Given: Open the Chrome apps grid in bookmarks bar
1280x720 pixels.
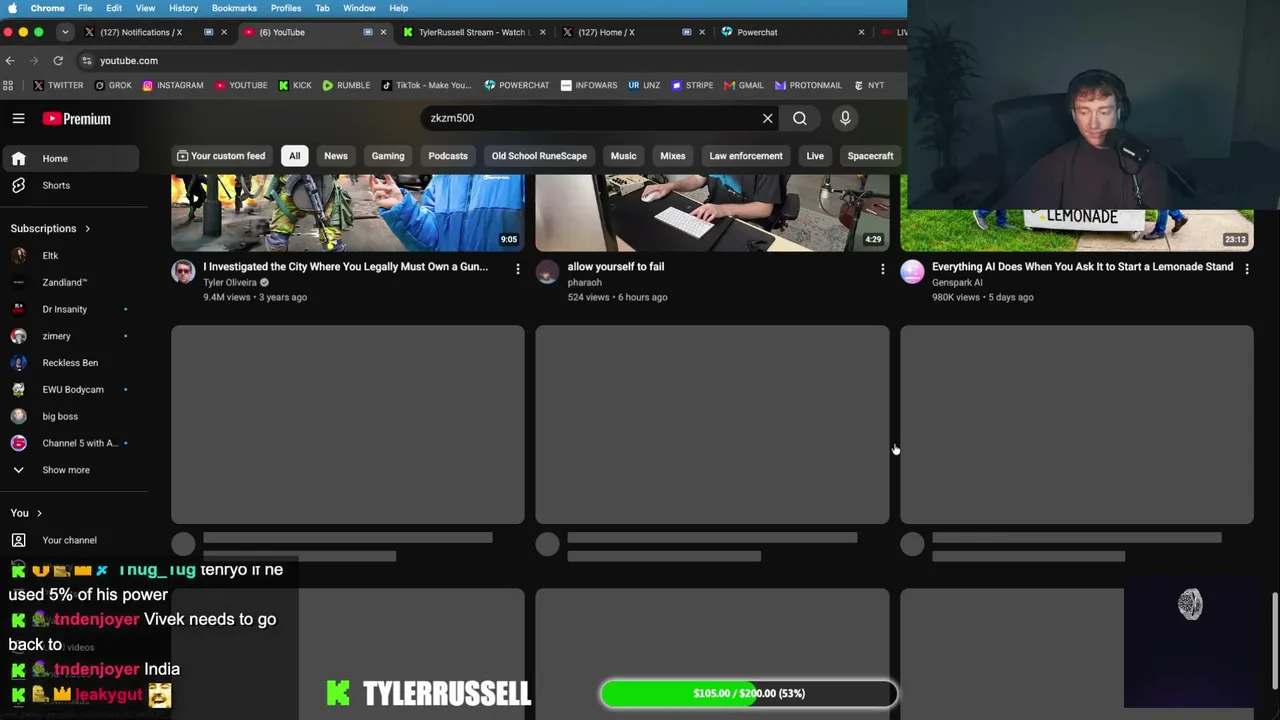Looking at the screenshot, I should [x=8, y=86].
